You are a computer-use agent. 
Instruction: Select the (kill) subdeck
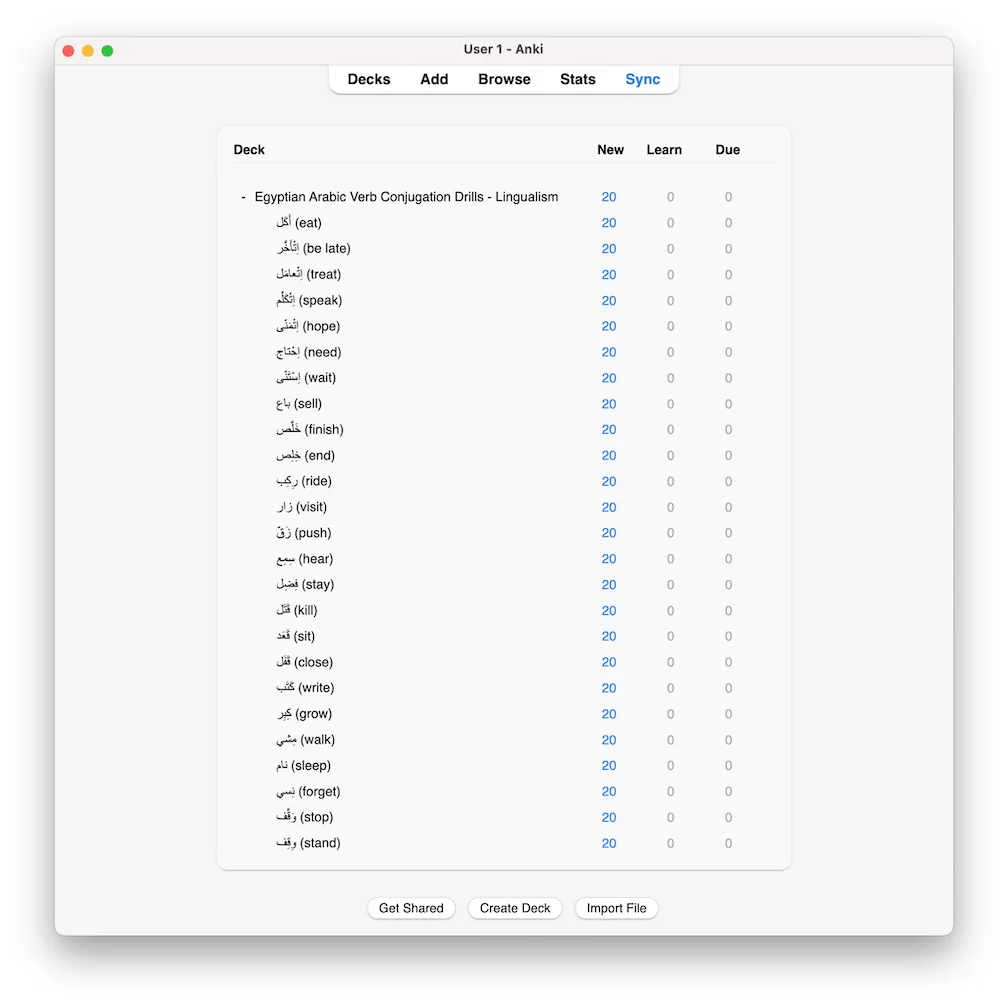296,610
